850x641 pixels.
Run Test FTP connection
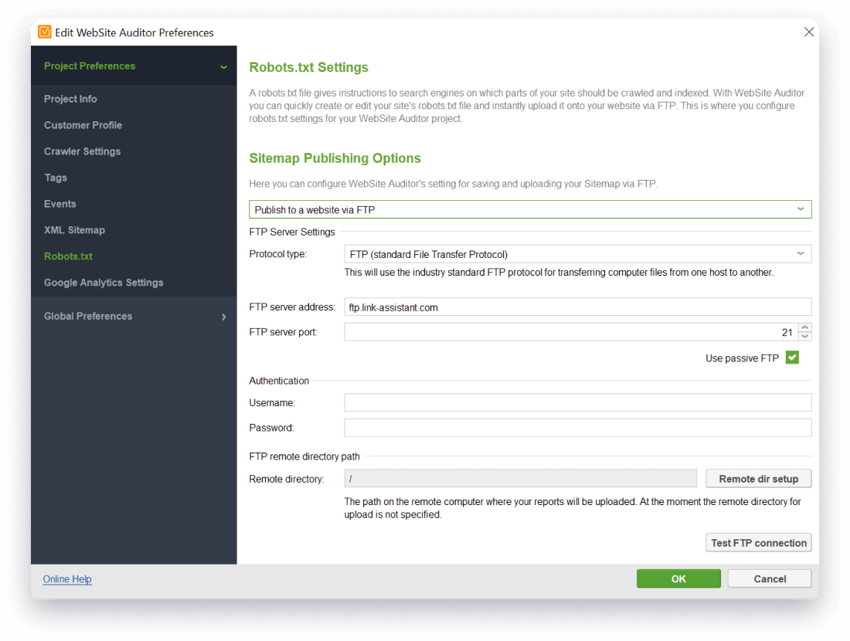click(x=758, y=542)
